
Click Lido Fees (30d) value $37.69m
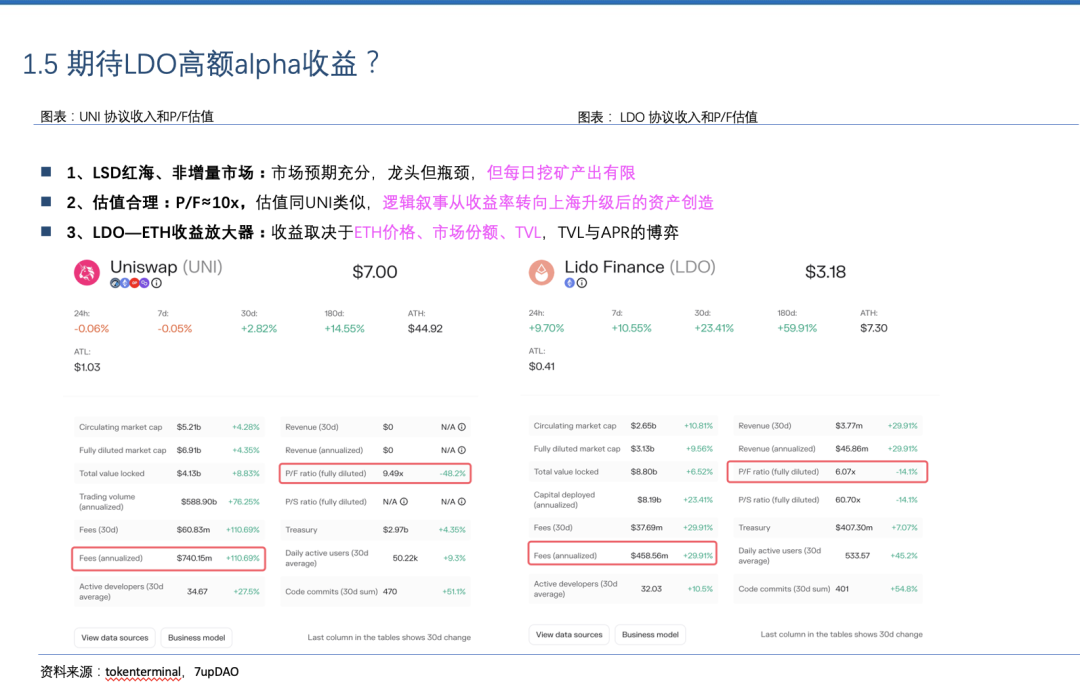tap(647, 528)
